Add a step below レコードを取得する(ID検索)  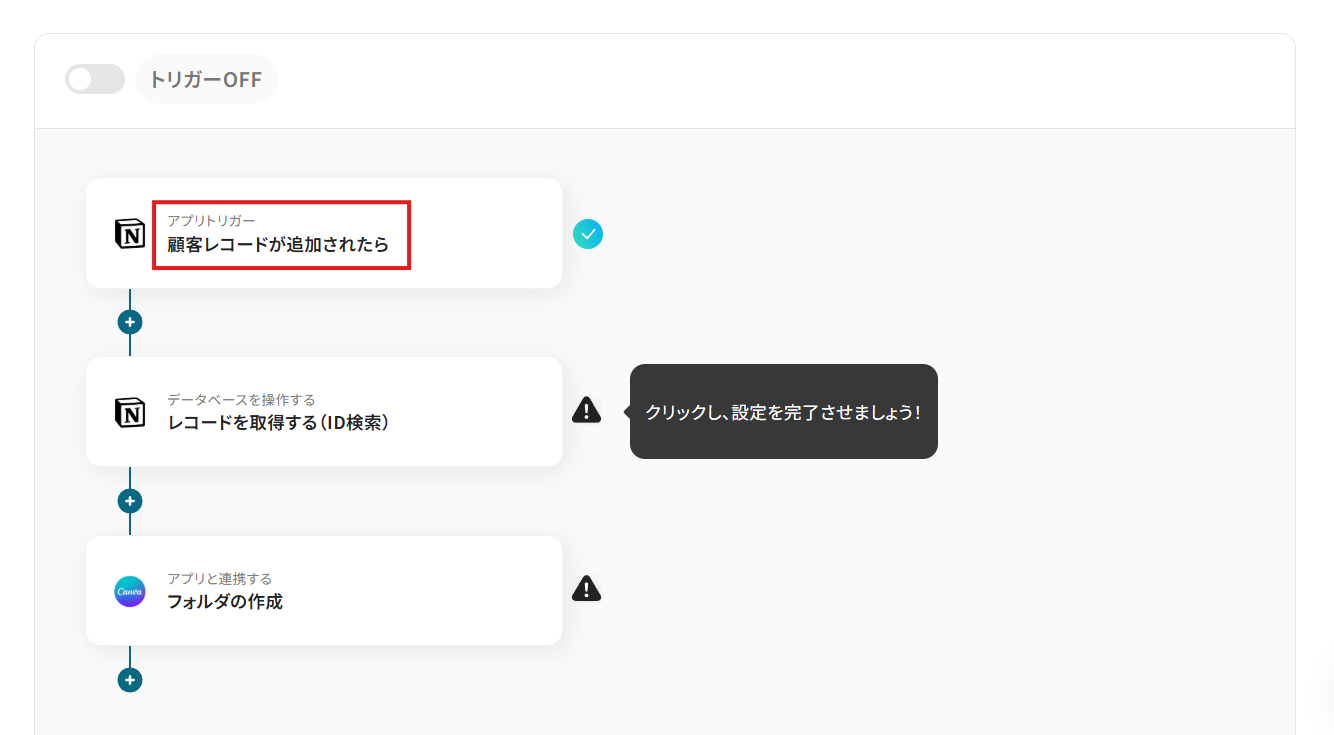[130, 501]
